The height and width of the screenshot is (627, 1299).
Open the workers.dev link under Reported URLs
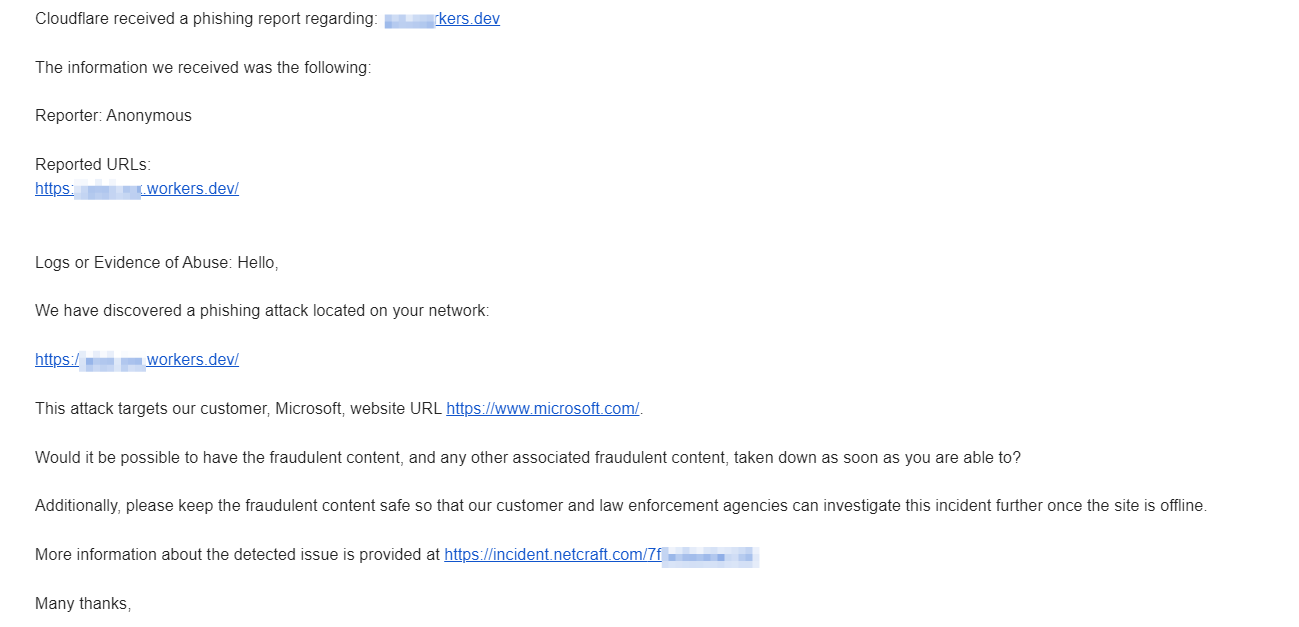point(137,188)
